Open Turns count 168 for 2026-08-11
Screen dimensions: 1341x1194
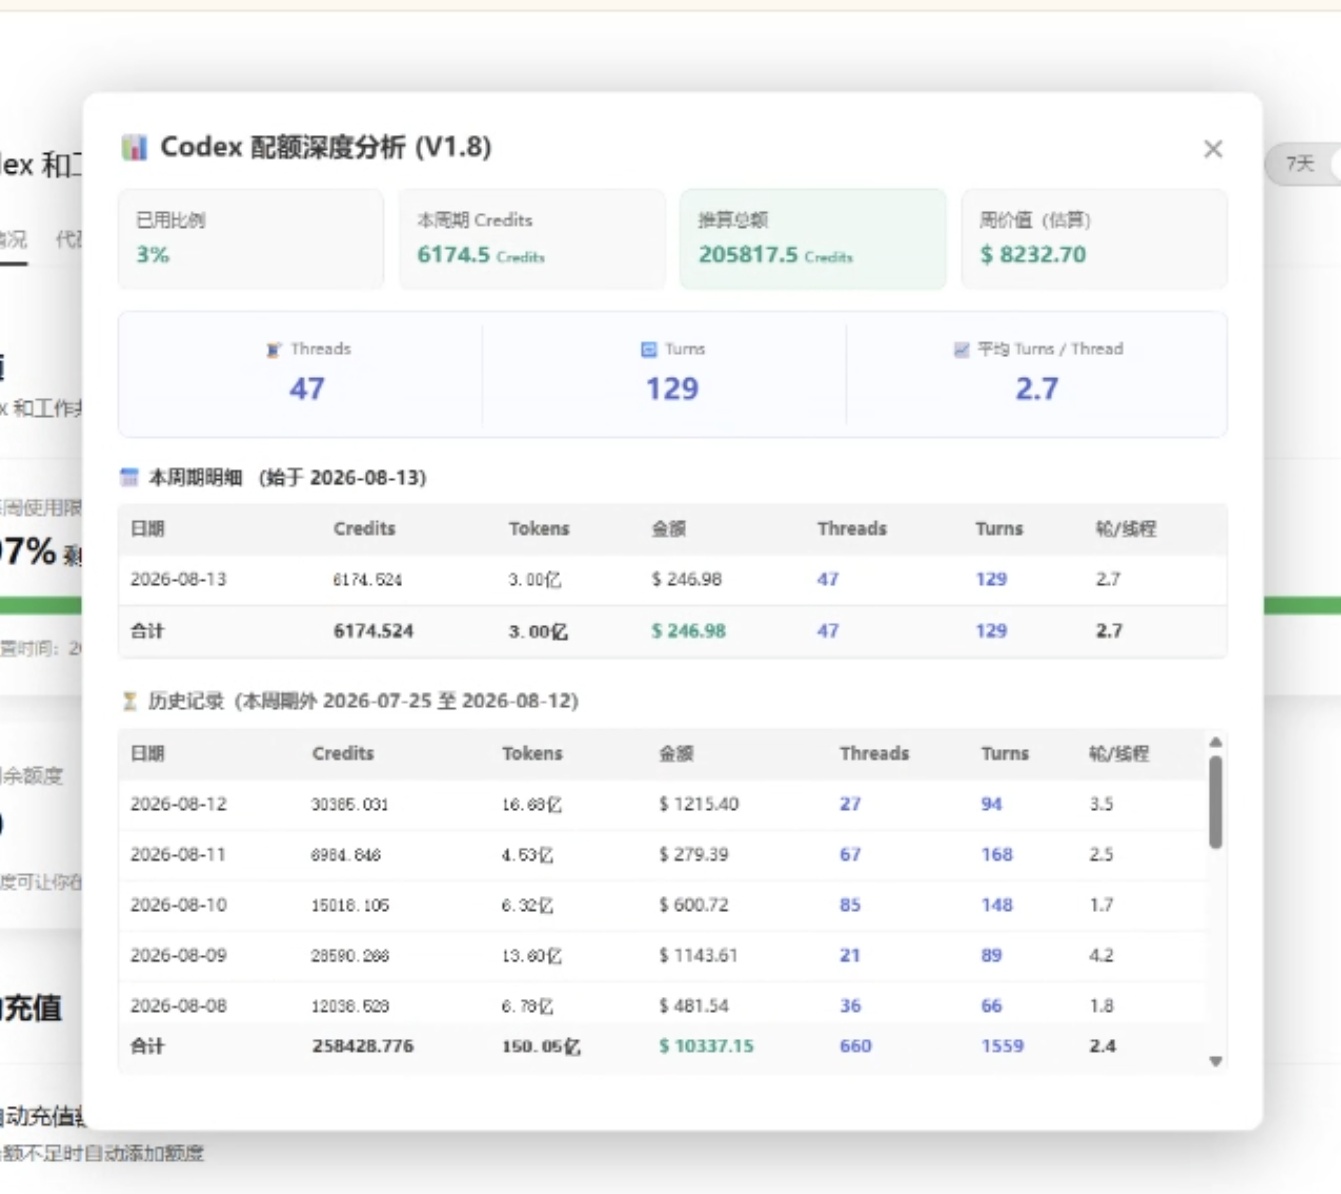point(997,855)
